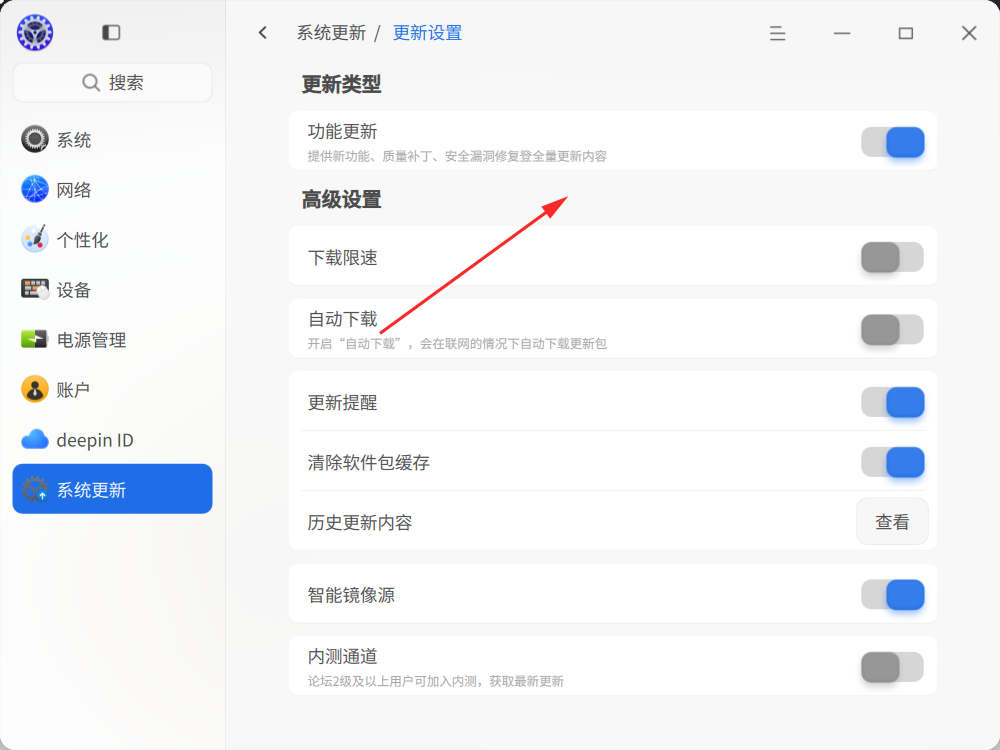Click the 自动下载 label
This screenshot has height=750, width=1000.
(342, 319)
